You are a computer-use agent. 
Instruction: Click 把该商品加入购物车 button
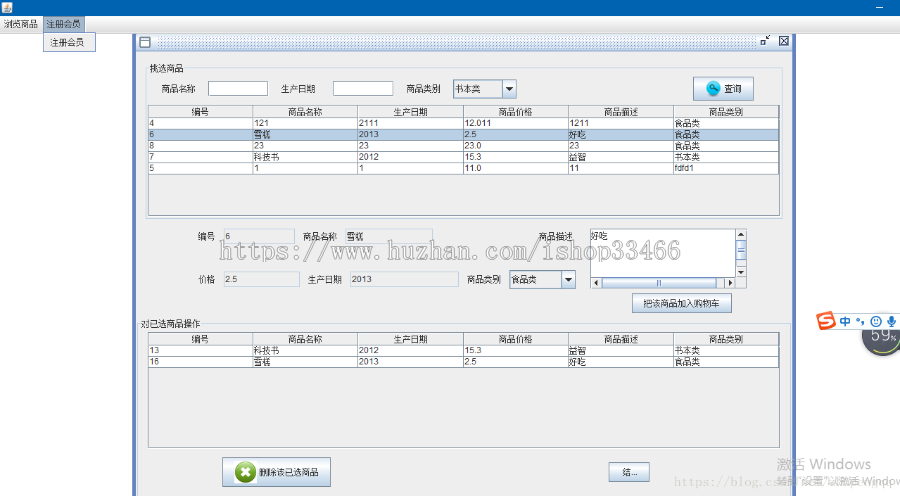pos(681,303)
